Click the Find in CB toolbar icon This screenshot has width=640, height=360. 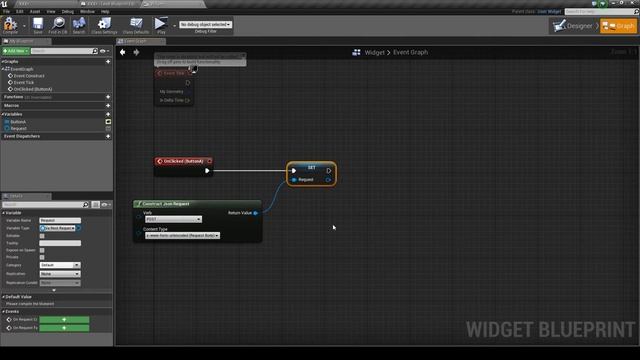pos(58,25)
